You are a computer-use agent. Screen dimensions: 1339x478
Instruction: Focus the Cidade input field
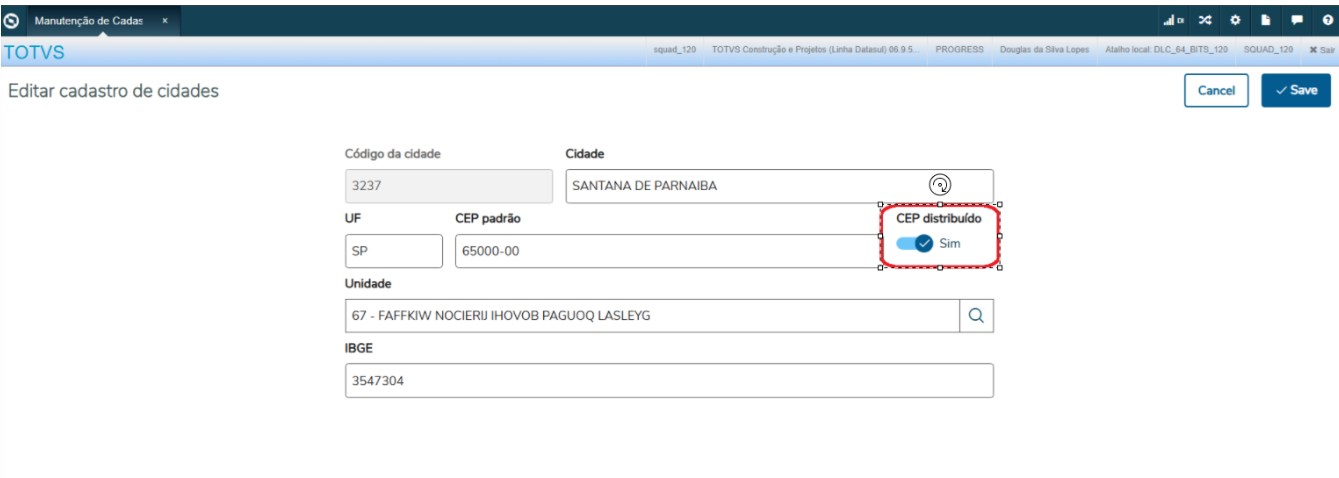click(779, 186)
